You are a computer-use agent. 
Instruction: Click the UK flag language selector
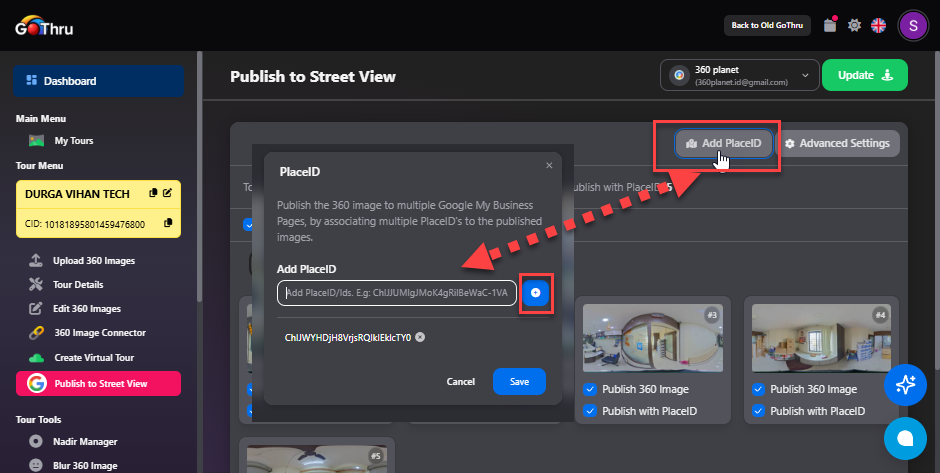point(879,26)
